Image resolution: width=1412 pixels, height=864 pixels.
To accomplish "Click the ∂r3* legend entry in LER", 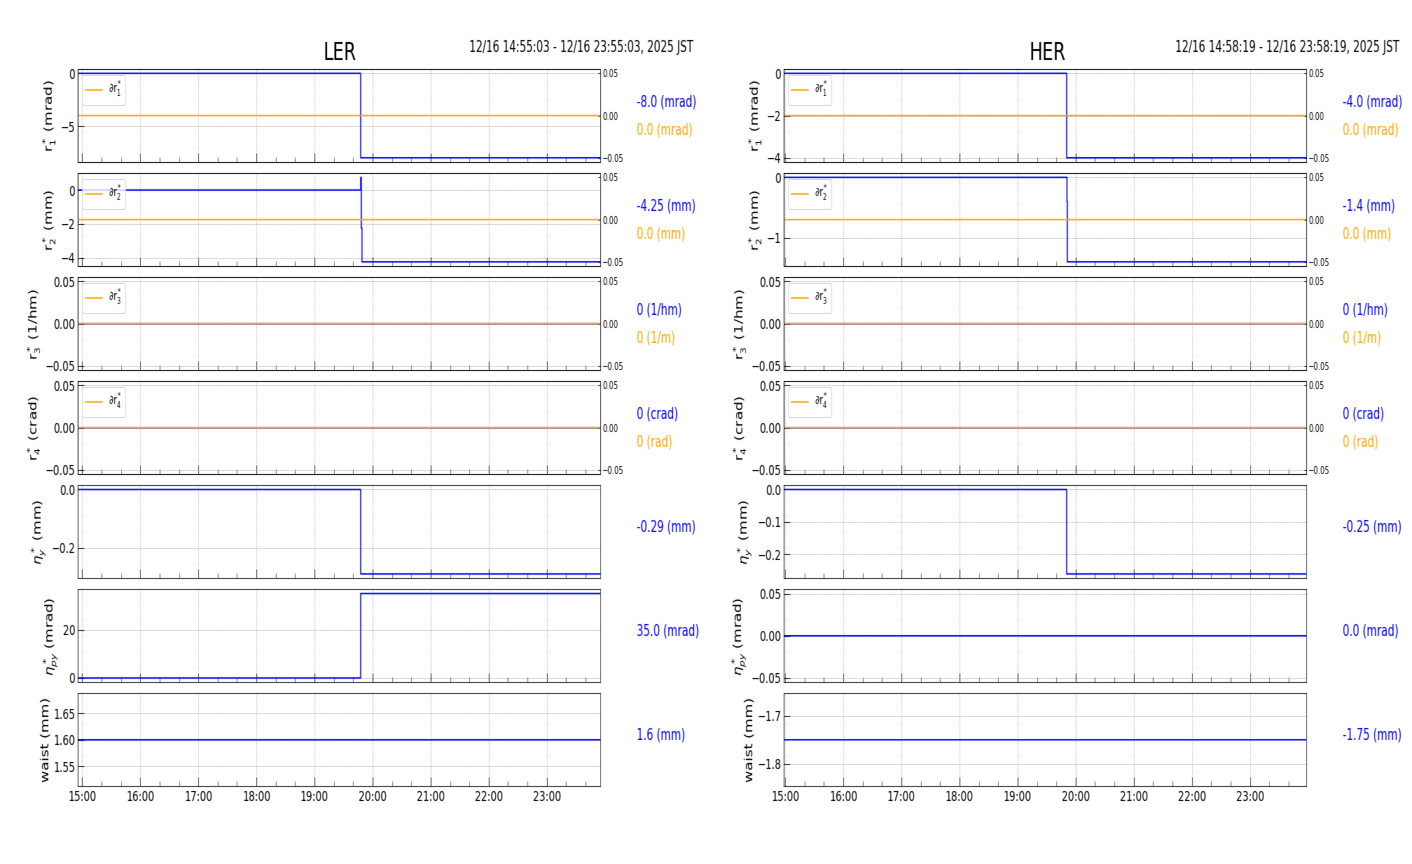I will (x=104, y=298).
